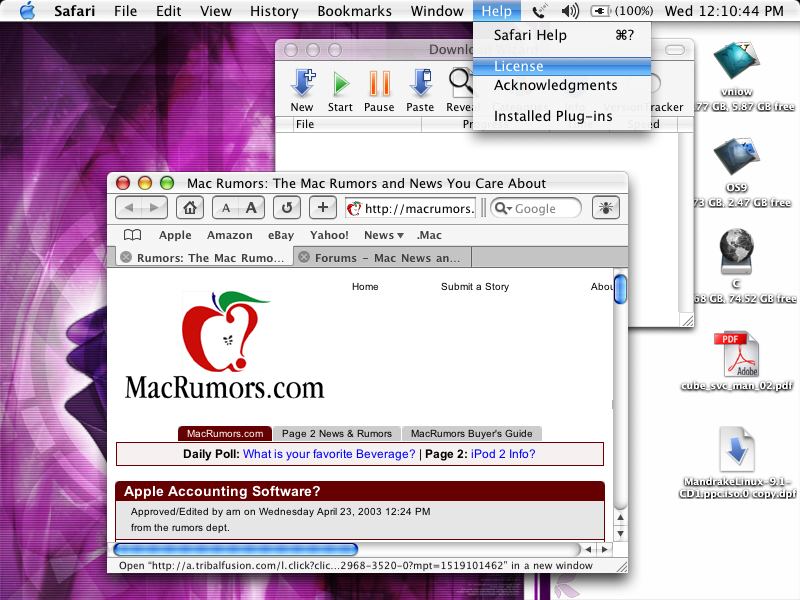Click the Apple Accounting Software? headline
800x600 pixels.
[x=222, y=491]
